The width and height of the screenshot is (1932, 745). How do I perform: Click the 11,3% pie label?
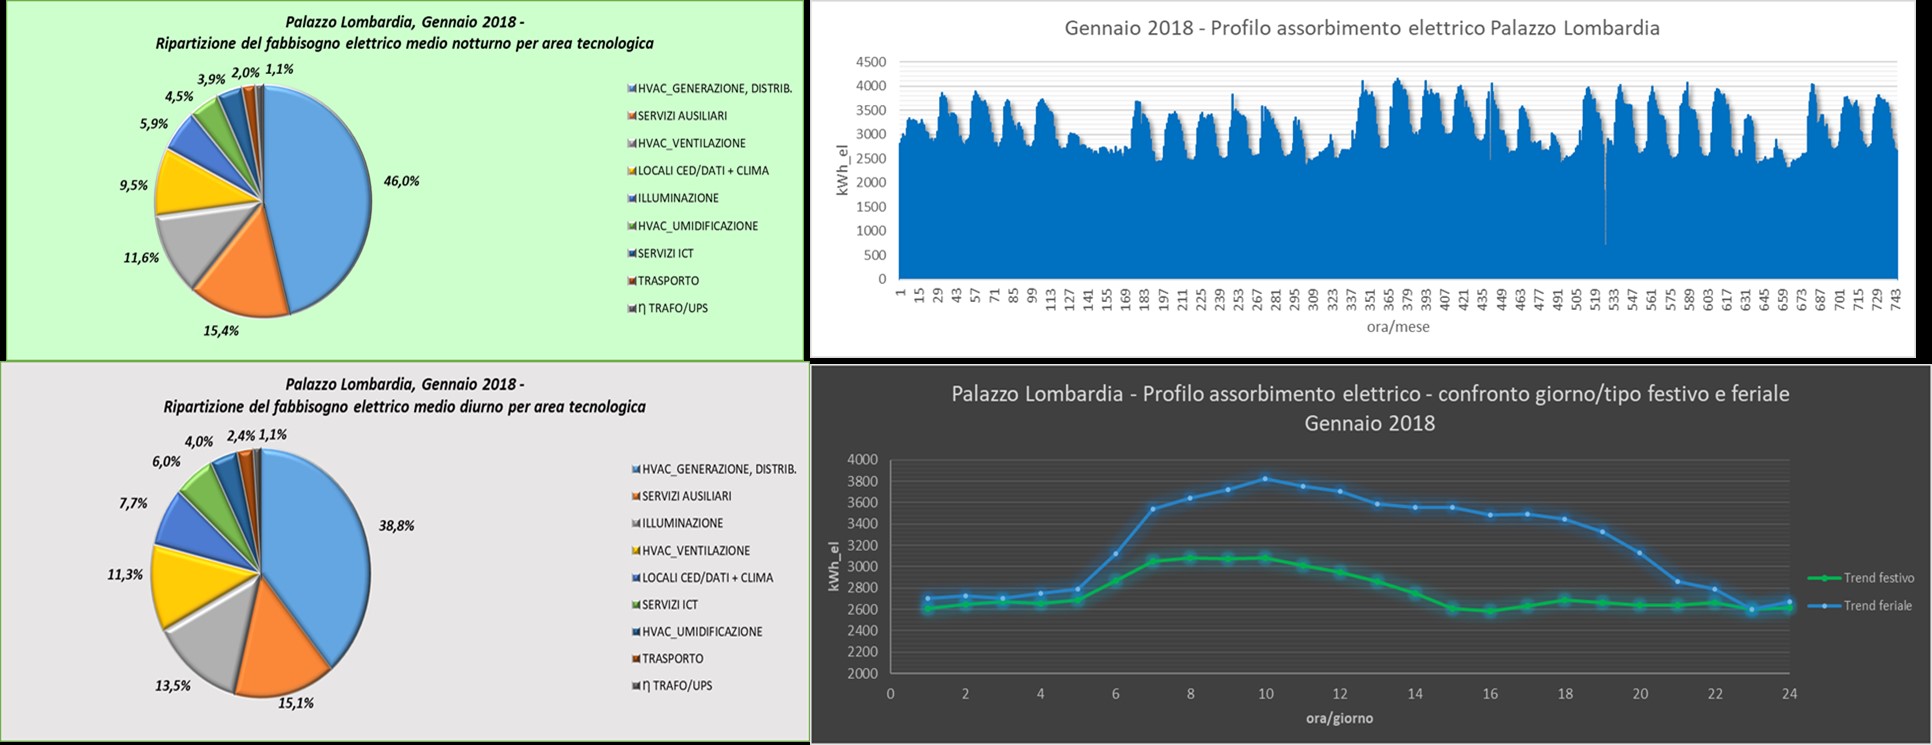[x=125, y=574]
